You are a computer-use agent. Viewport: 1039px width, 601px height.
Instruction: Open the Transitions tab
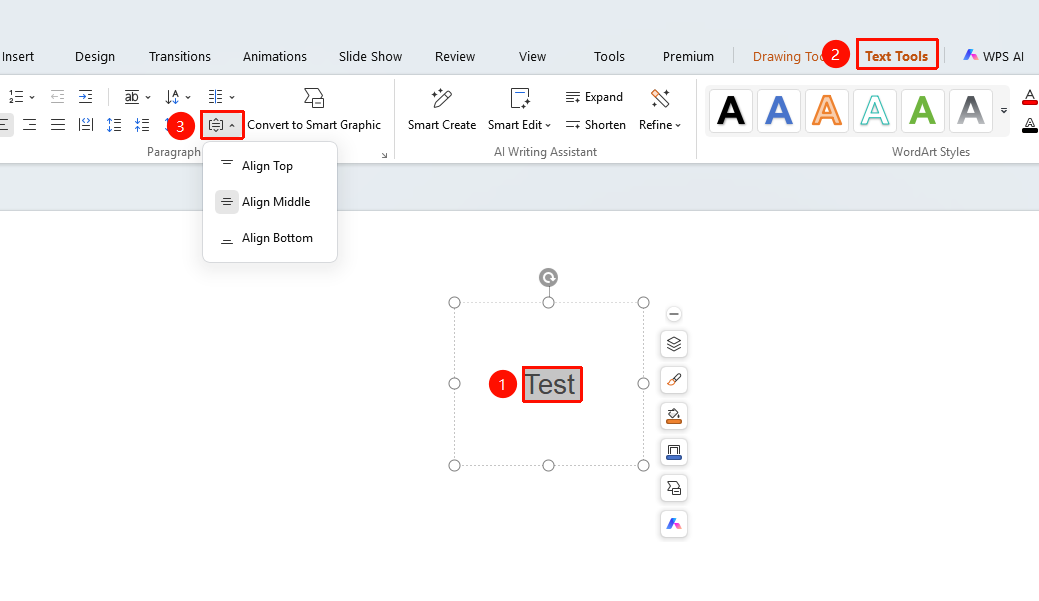(180, 56)
